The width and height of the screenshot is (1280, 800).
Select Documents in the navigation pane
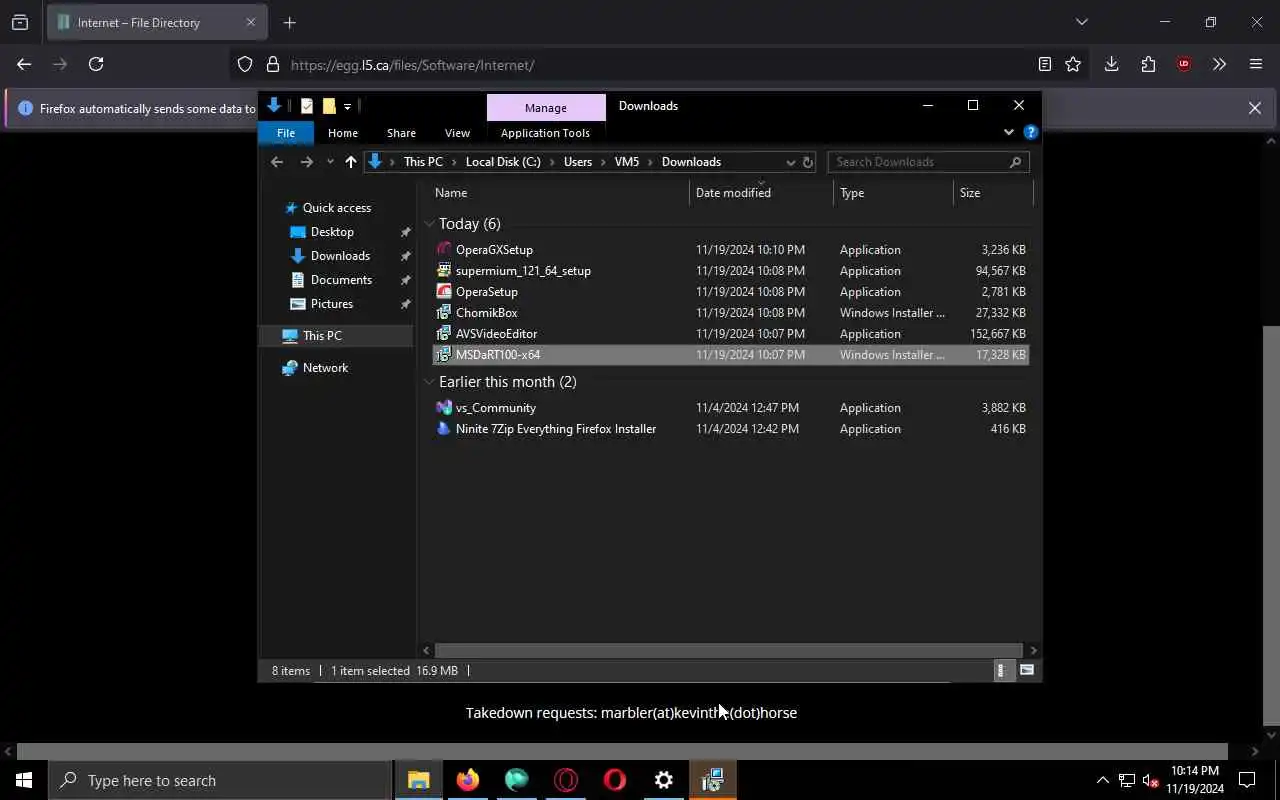[x=341, y=280]
